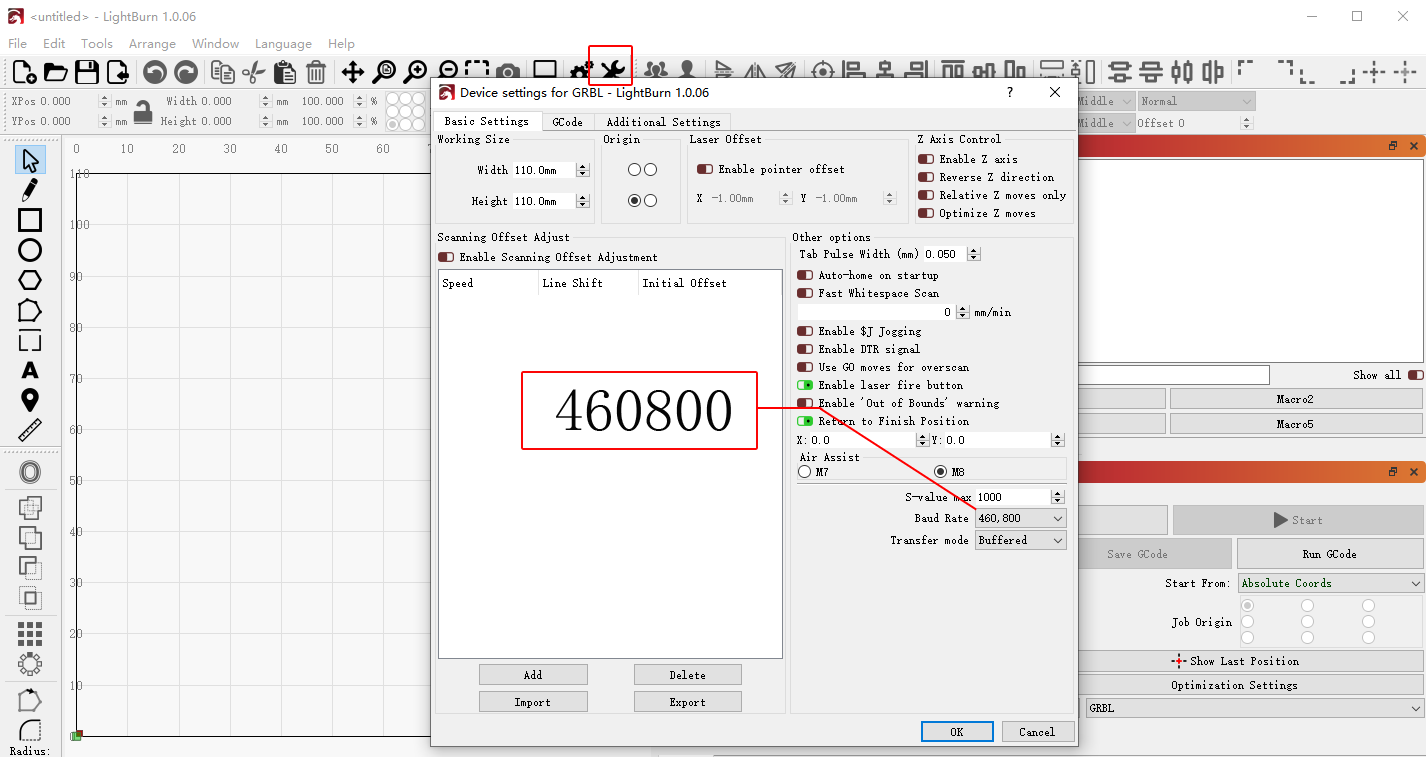This screenshot has width=1426, height=757.
Task: Click the Redo arrow icon
Action: pyautogui.click(x=186, y=72)
